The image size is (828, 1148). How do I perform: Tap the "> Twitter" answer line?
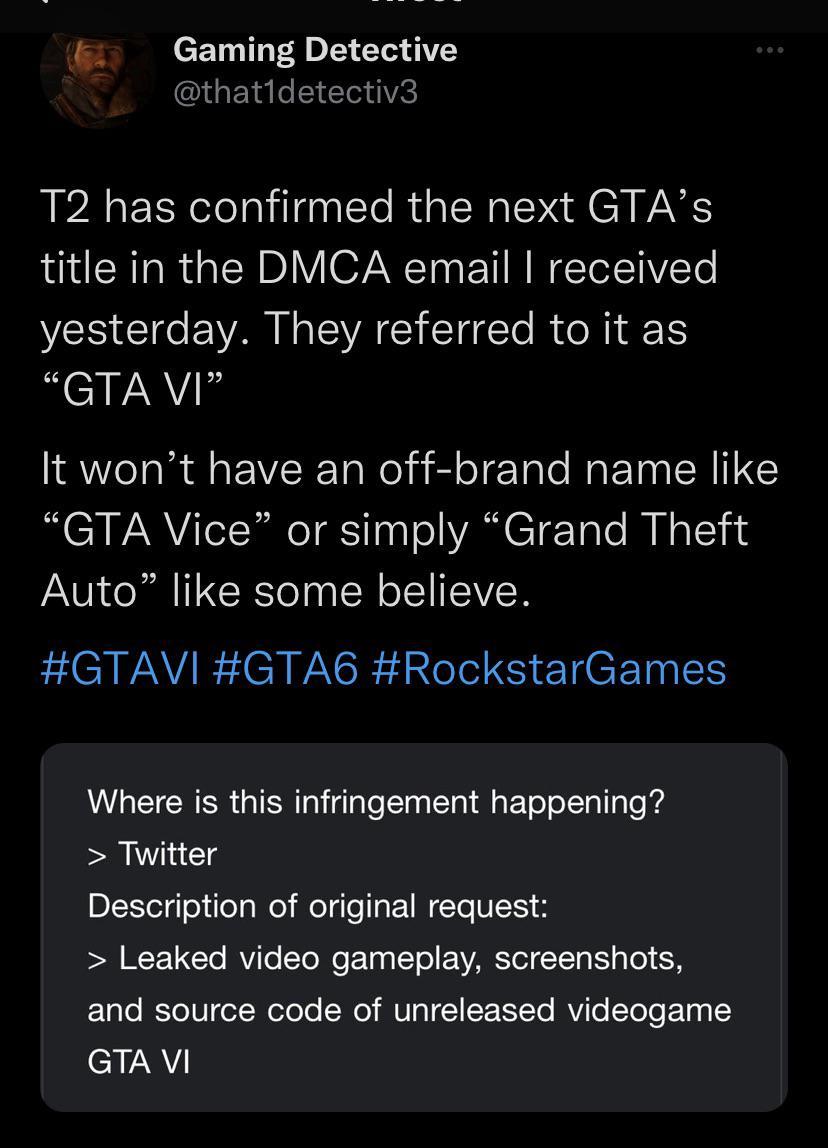coord(152,854)
